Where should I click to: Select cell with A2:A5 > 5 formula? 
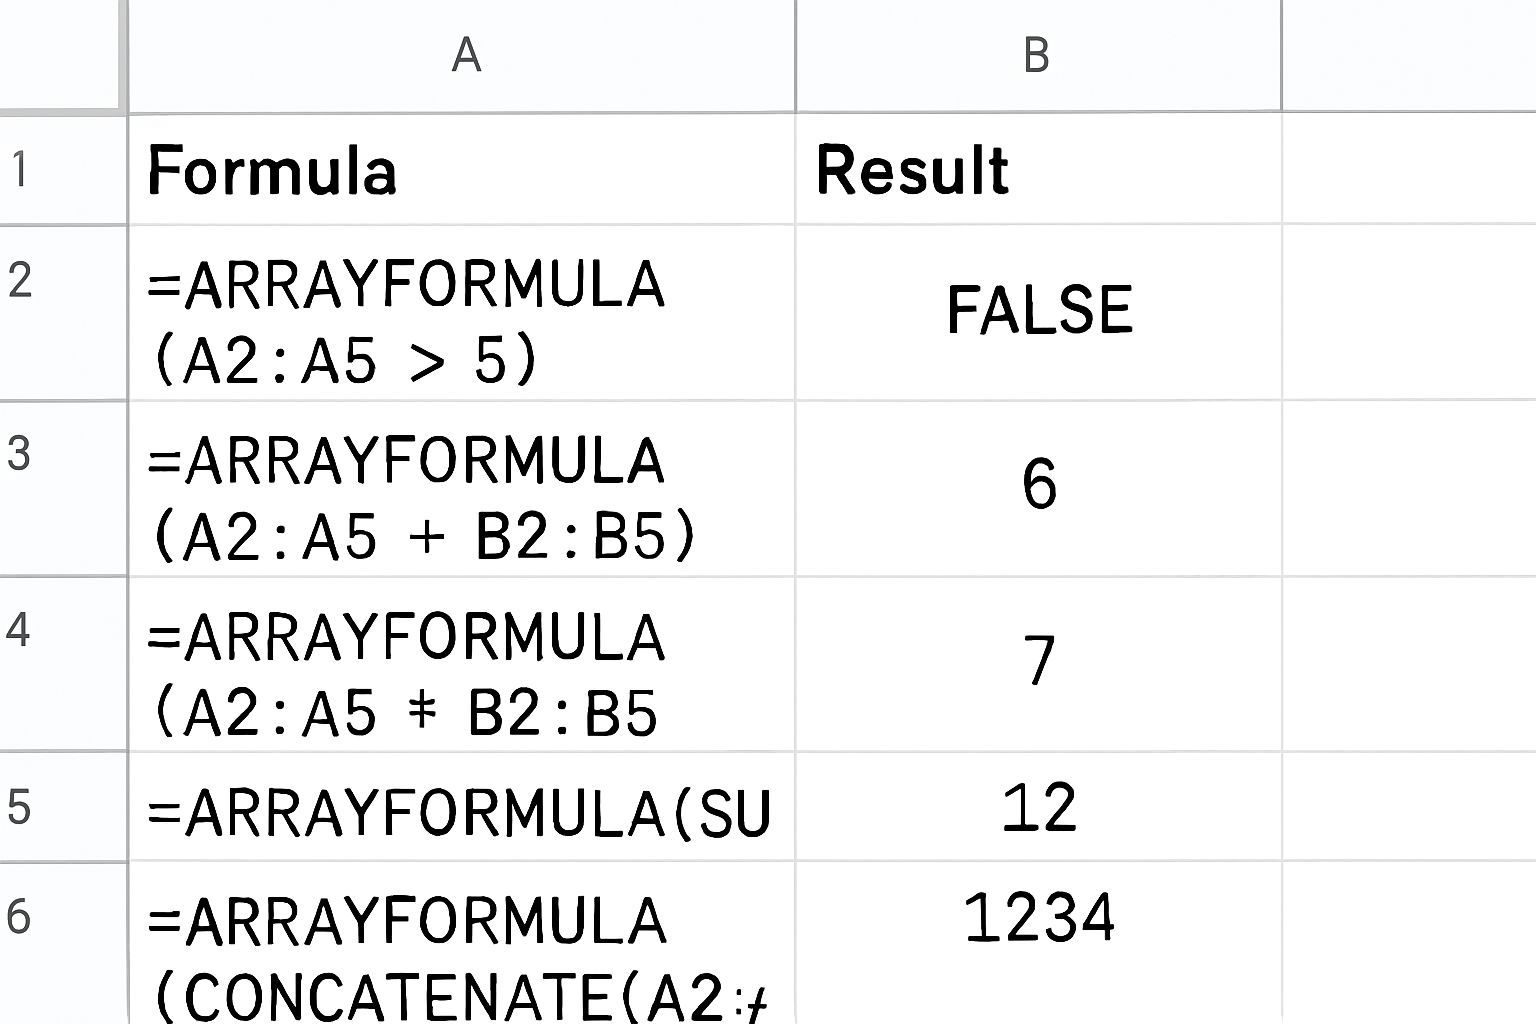tap(462, 313)
